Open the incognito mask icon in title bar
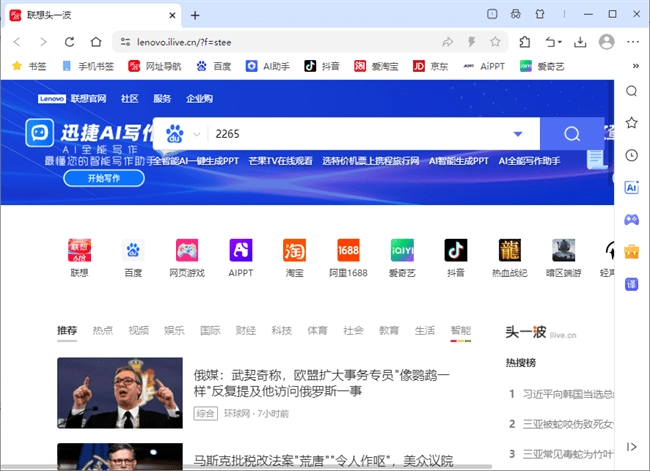 (516, 14)
